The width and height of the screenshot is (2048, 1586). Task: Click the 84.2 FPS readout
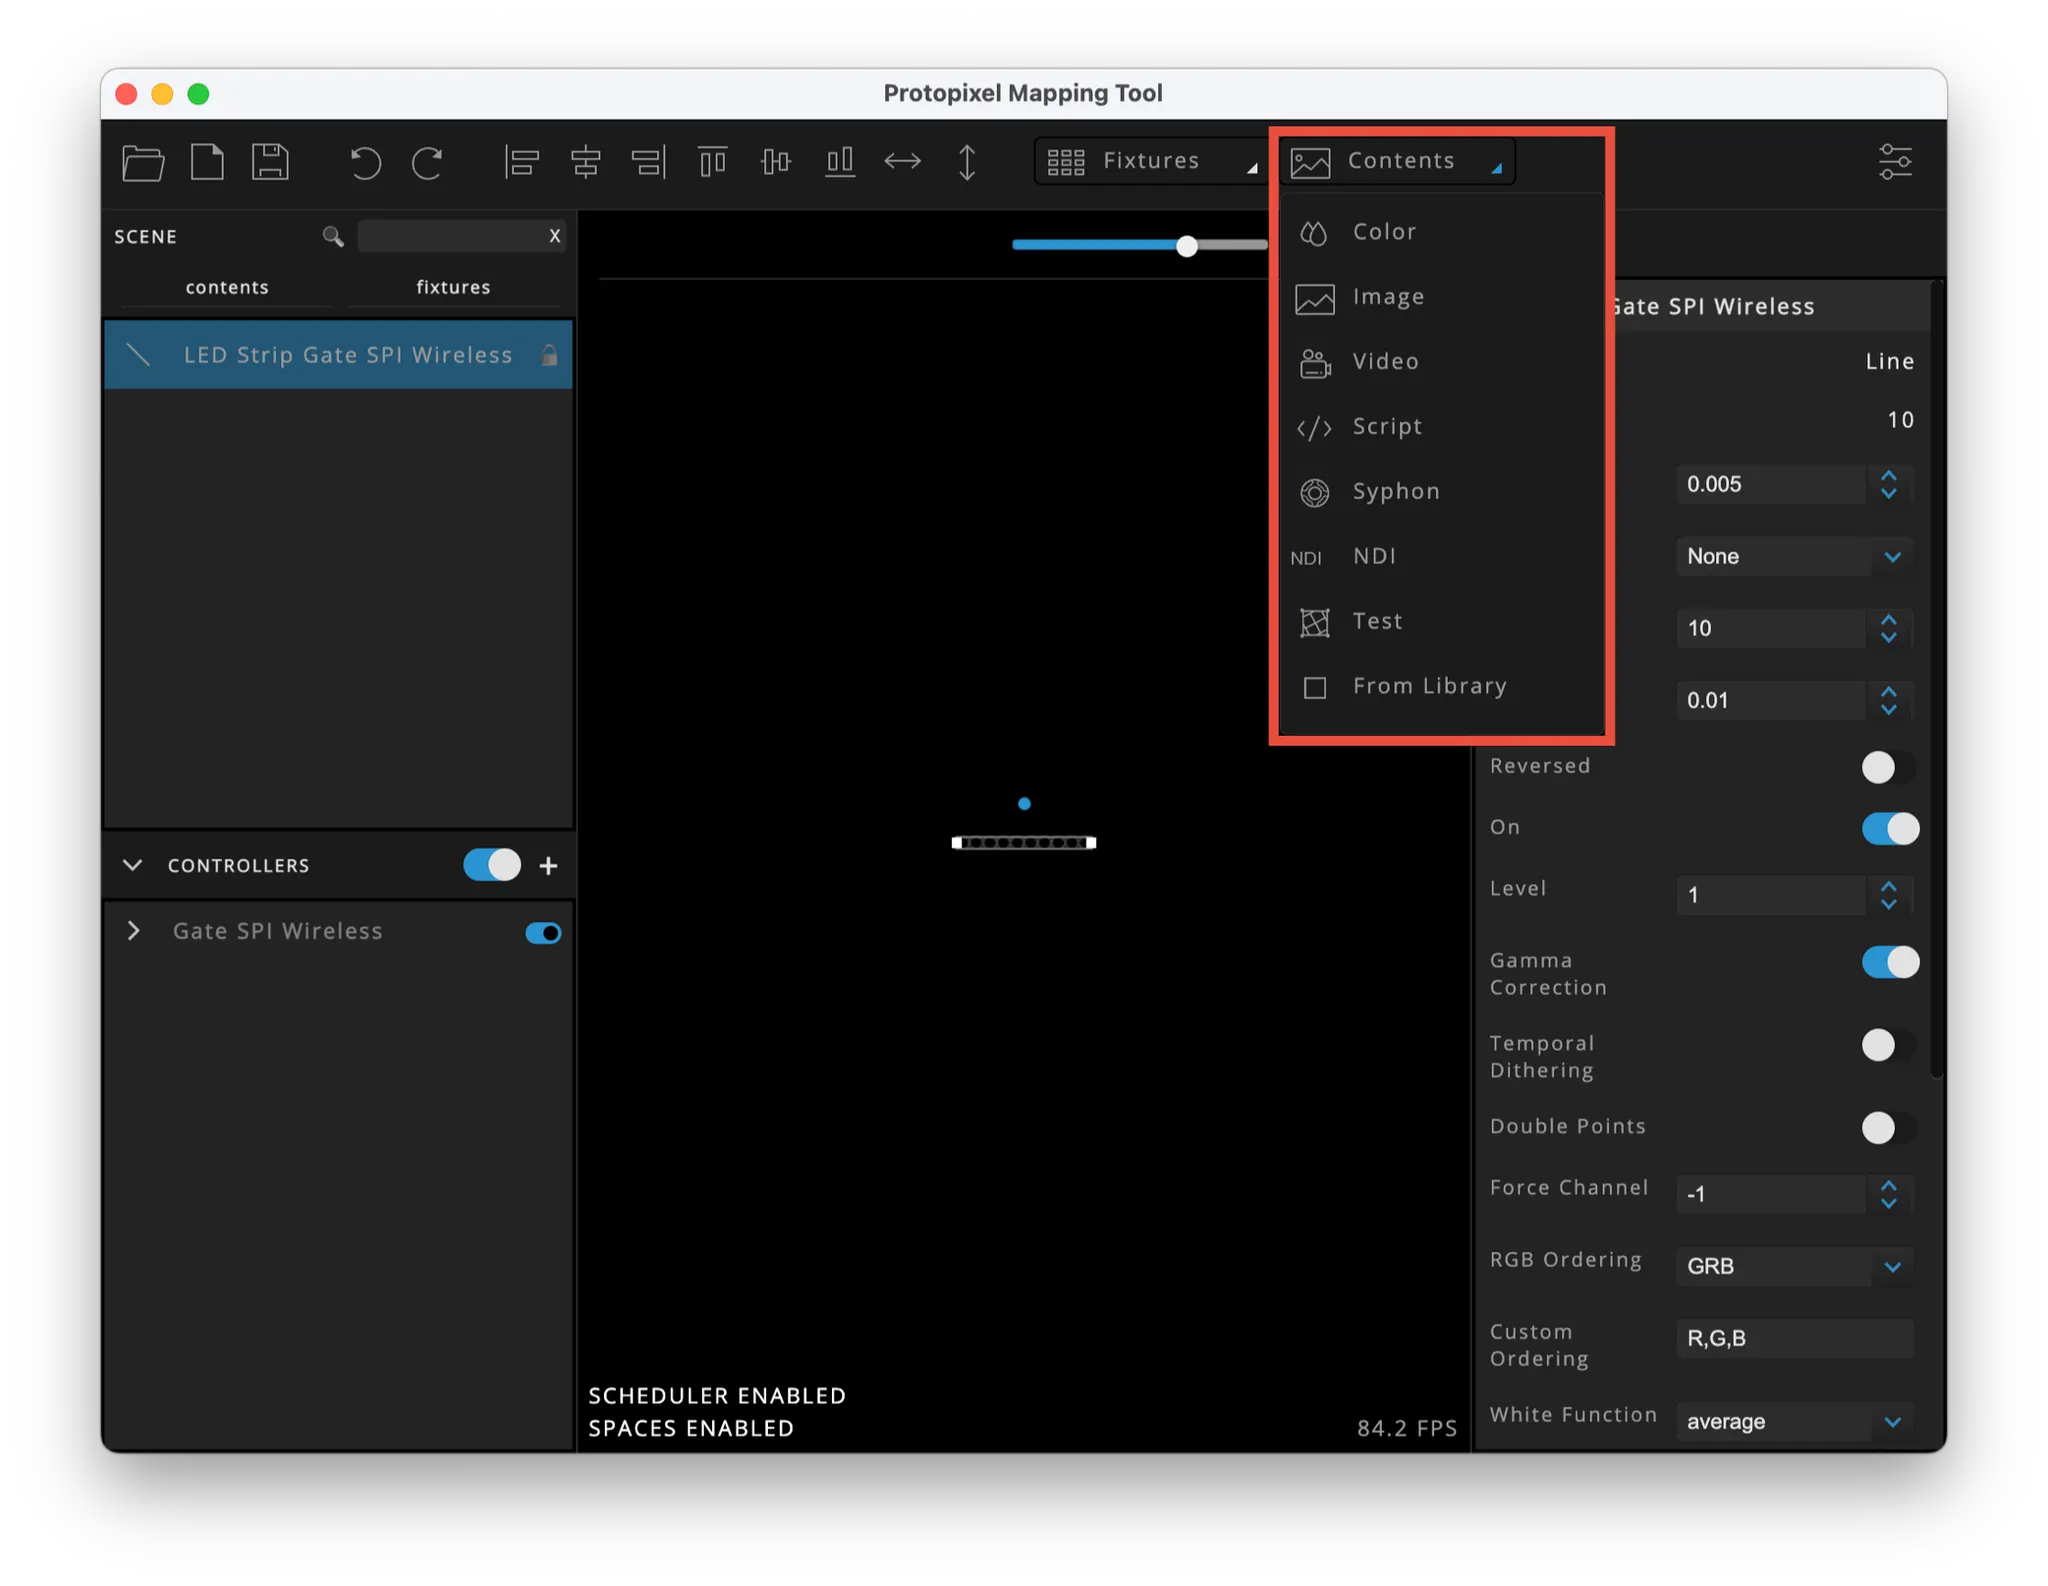coord(1406,1429)
